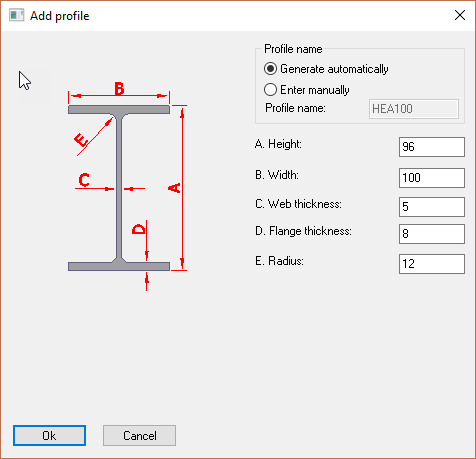This screenshot has width=476, height=459.
Task: Click the Add profile window icon
Action: point(16,15)
